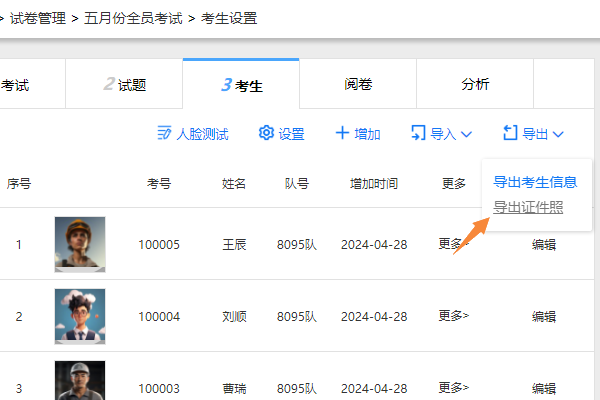Click the name 刘顺
The image size is (600, 400).
234,317
